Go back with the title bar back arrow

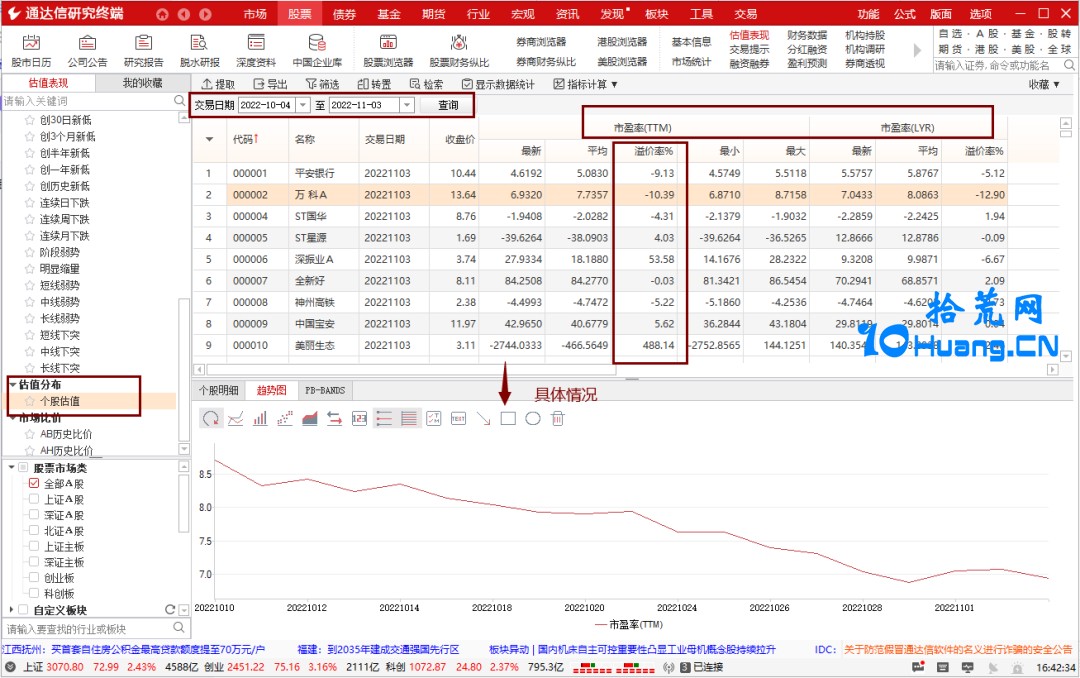click(184, 14)
